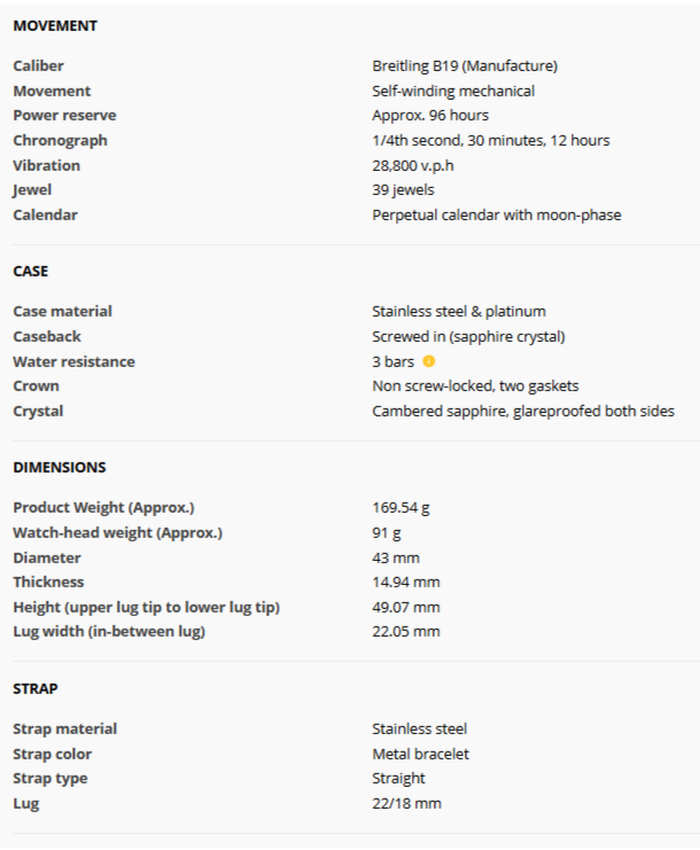
Task: Click the Power reserve label
Action: [x=64, y=115]
